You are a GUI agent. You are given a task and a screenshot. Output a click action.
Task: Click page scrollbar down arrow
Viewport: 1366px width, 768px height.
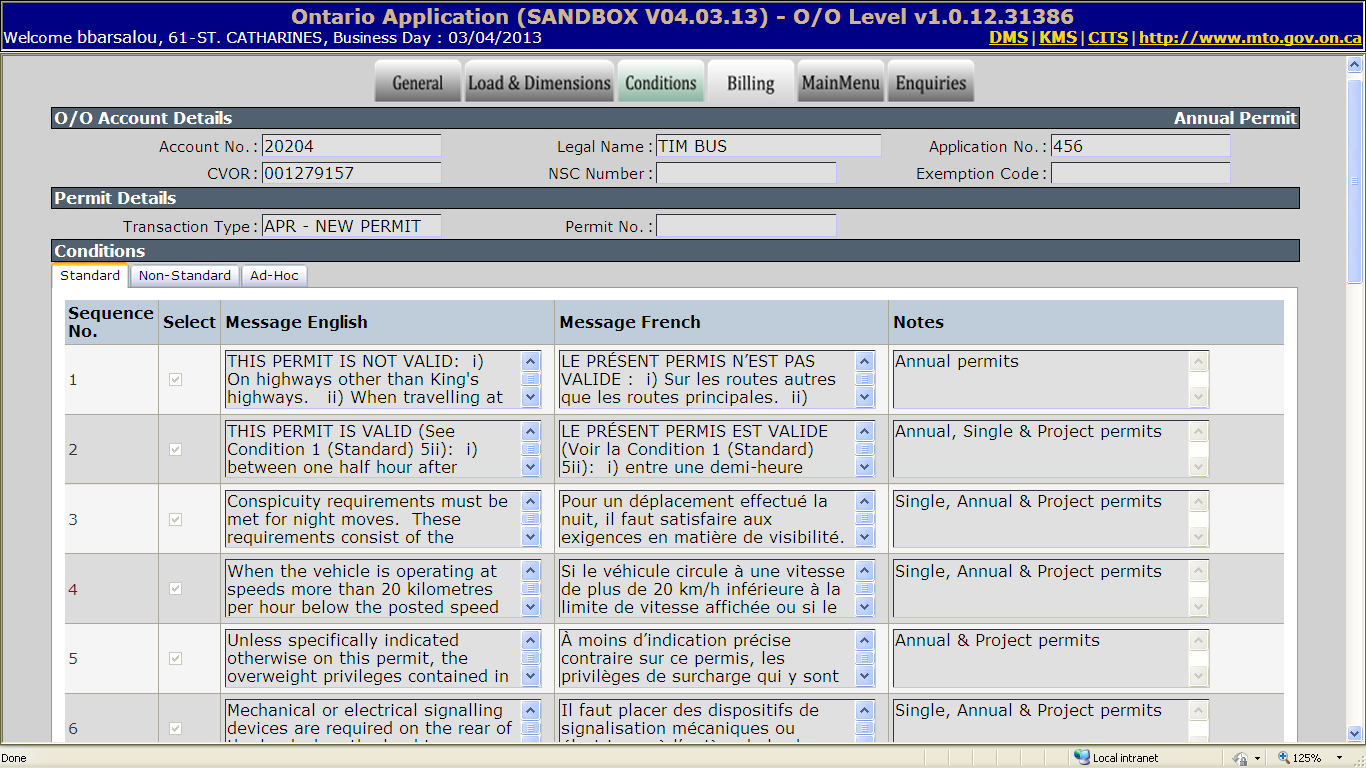click(x=1356, y=733)
